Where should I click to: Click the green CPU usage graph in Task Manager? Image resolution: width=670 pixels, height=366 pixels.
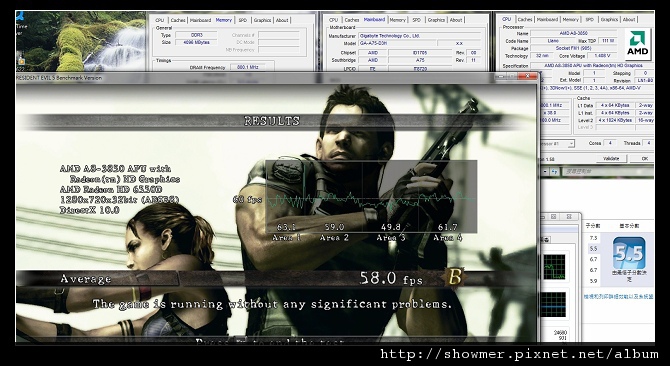point(555,266)
